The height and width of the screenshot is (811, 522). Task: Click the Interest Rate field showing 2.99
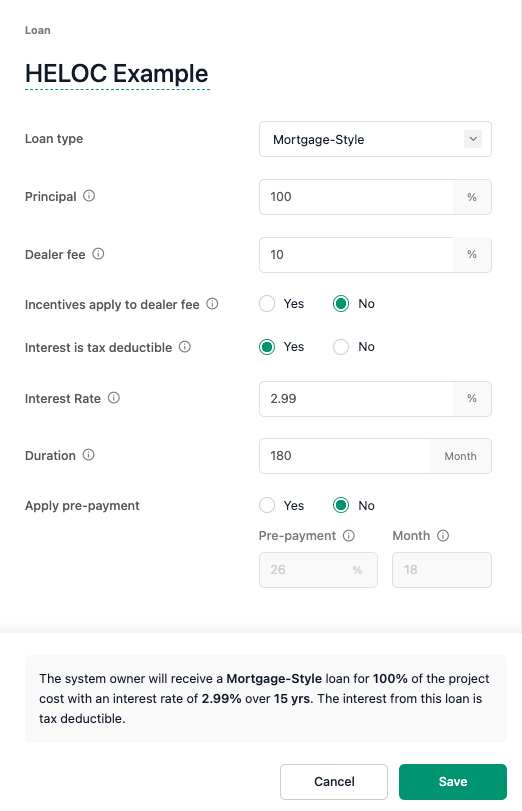[x=356, y=399]
